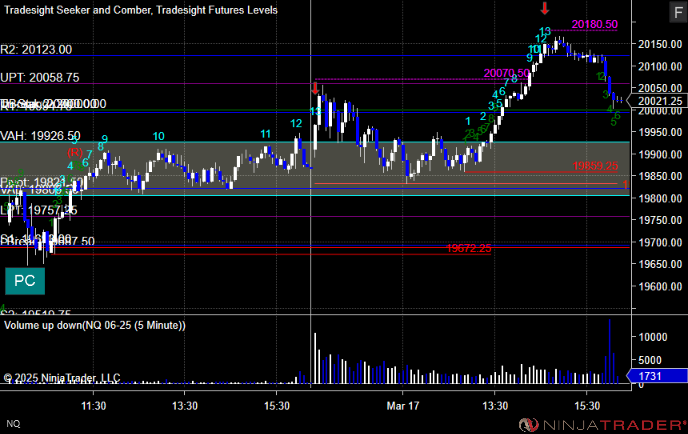Click the red (R) marker on chart

point(75,153)
